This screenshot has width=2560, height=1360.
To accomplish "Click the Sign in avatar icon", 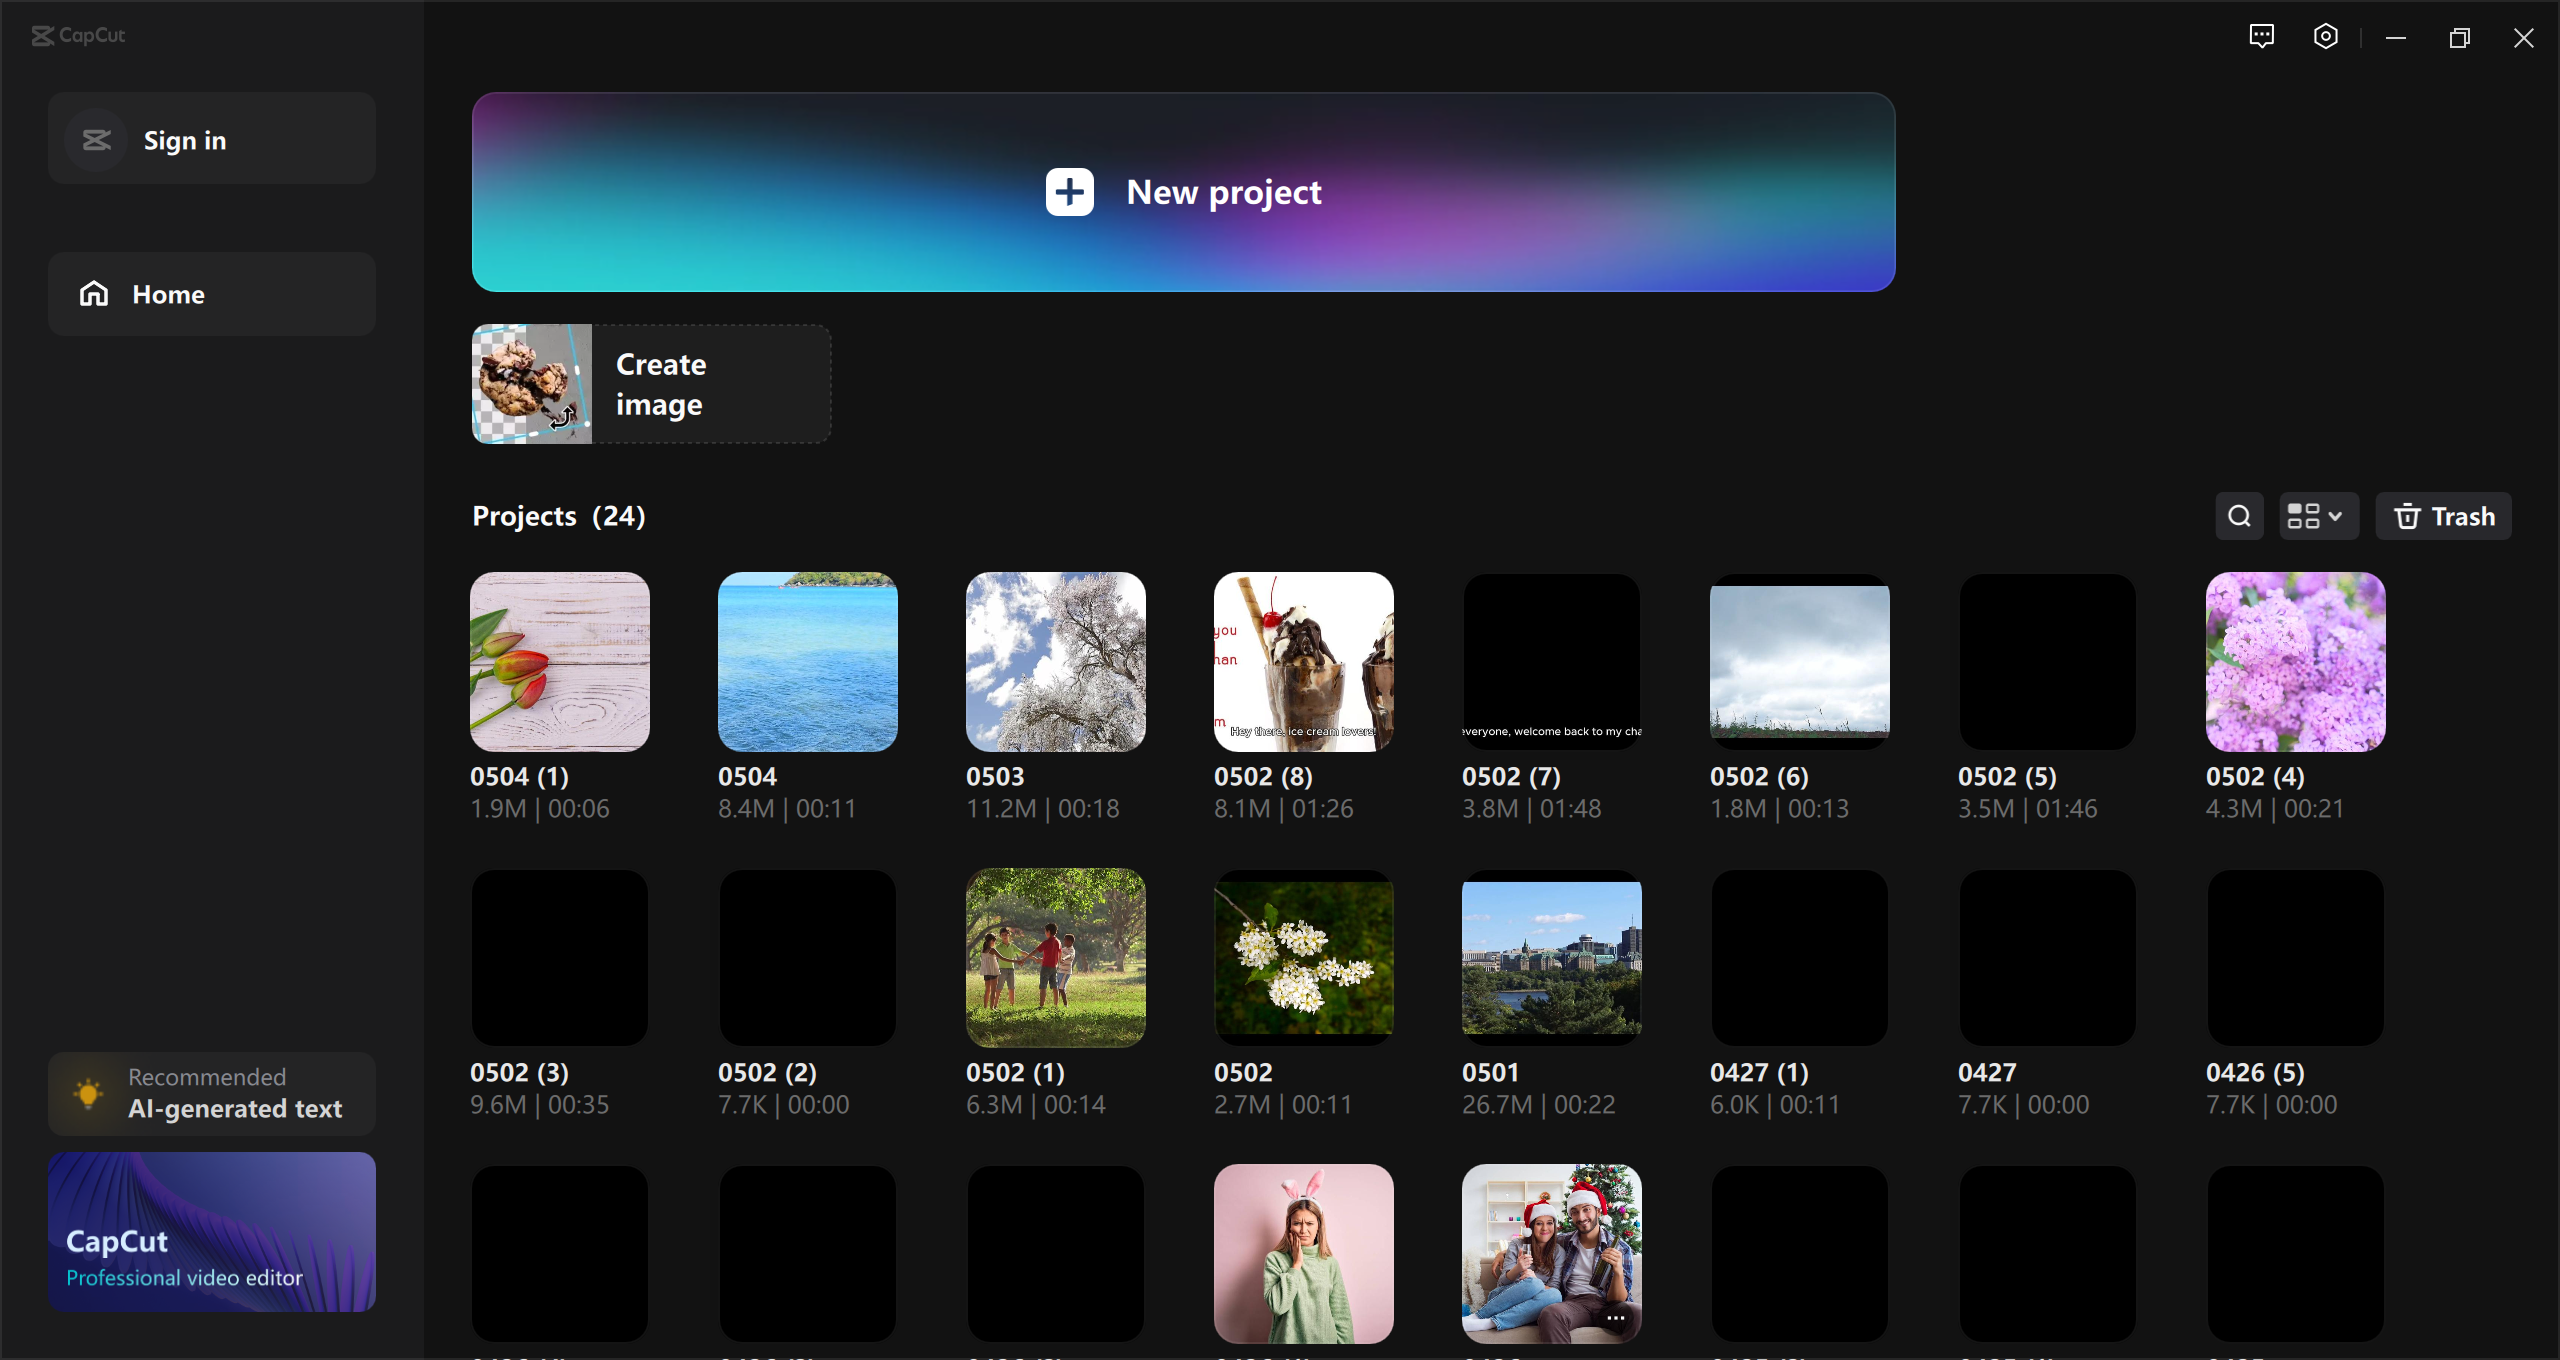I will 96,140.
